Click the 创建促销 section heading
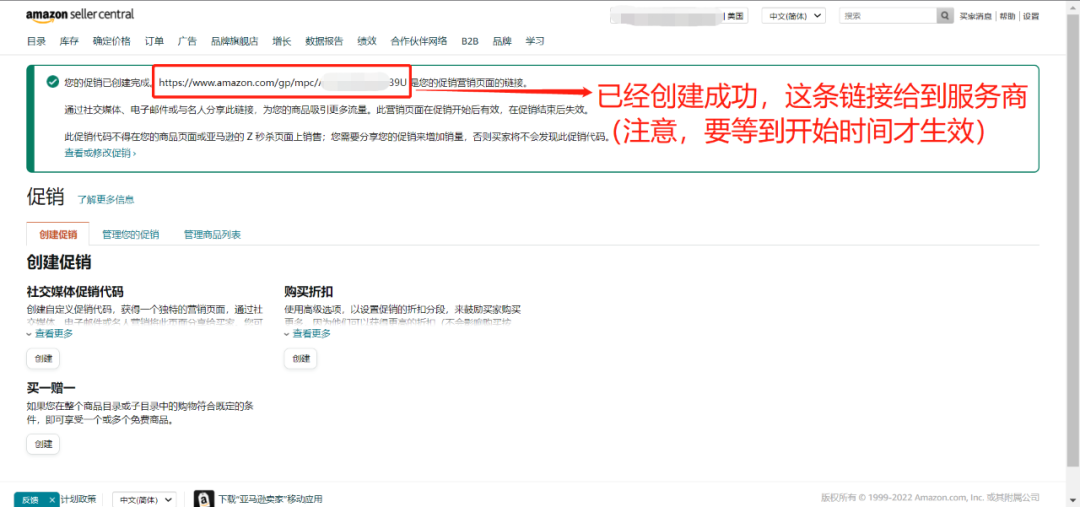This screenshot has height=507, width=1080. tap(59, 262)
